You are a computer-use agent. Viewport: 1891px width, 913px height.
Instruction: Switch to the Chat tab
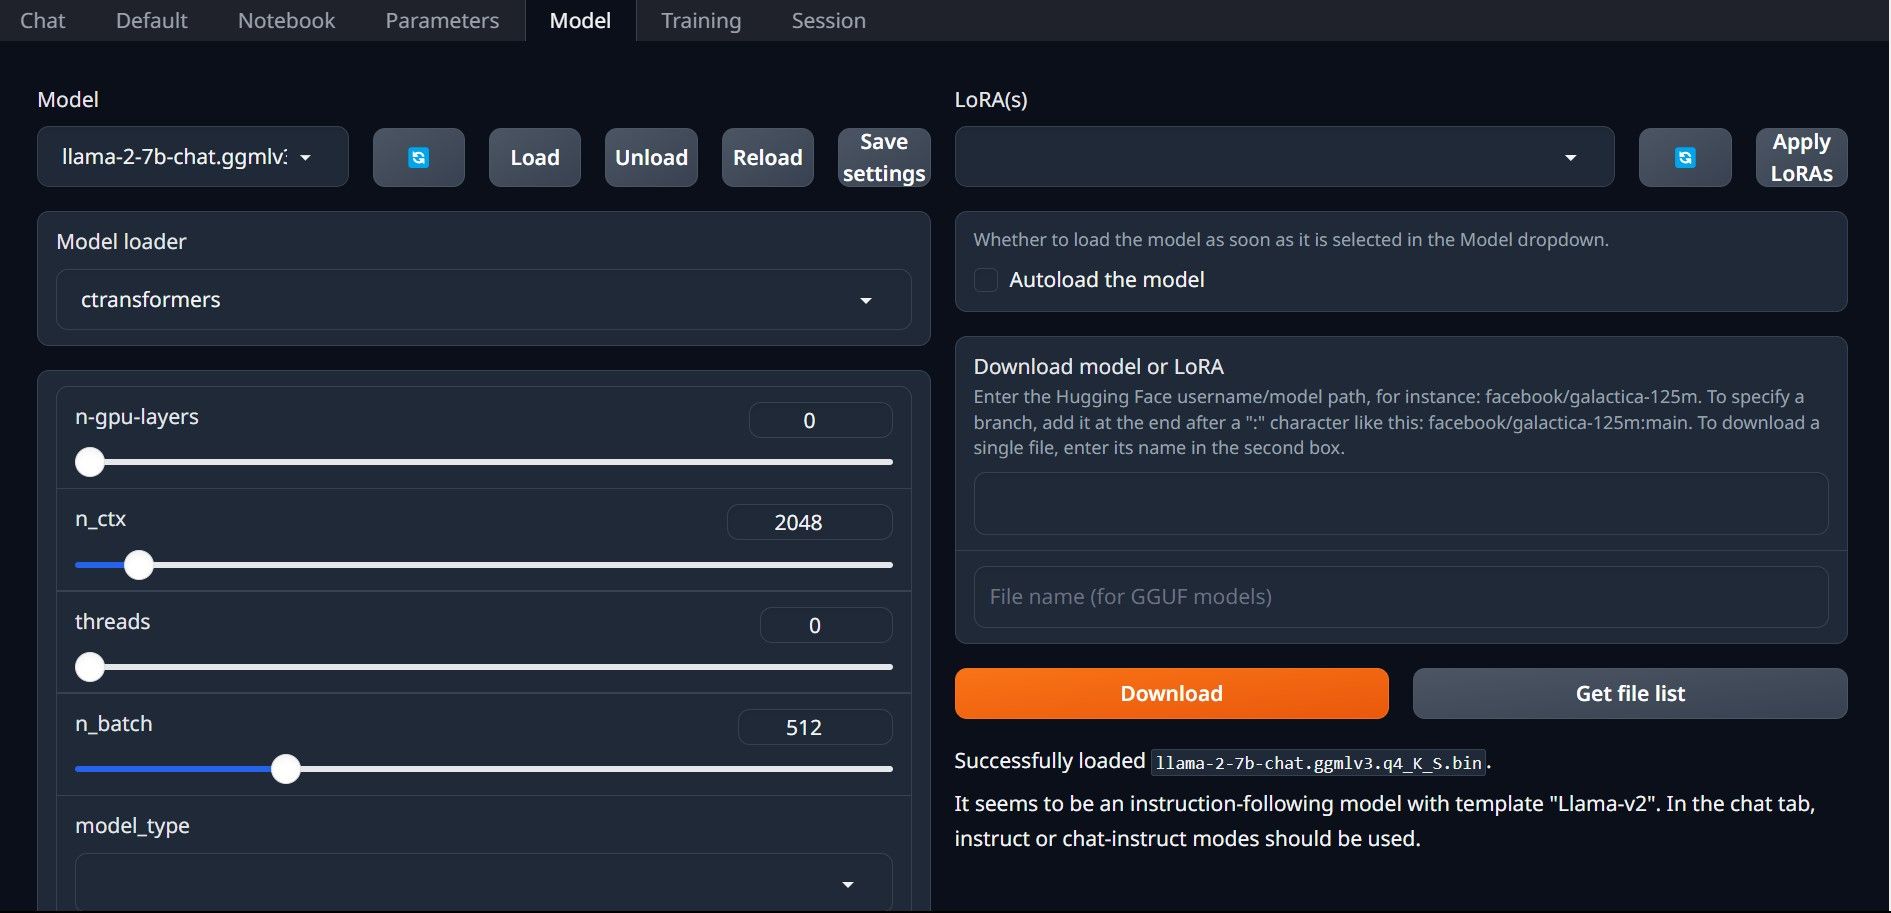pyautogui.click(x=42, y=20)
